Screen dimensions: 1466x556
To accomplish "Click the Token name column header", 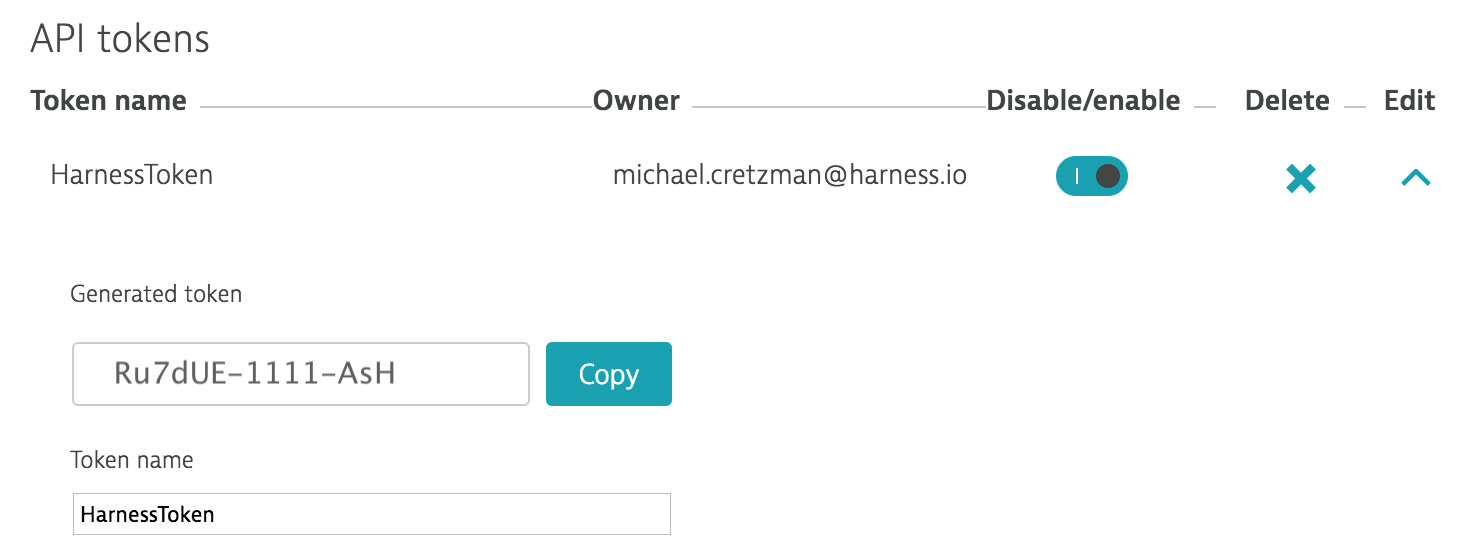I will click(108, 101).
